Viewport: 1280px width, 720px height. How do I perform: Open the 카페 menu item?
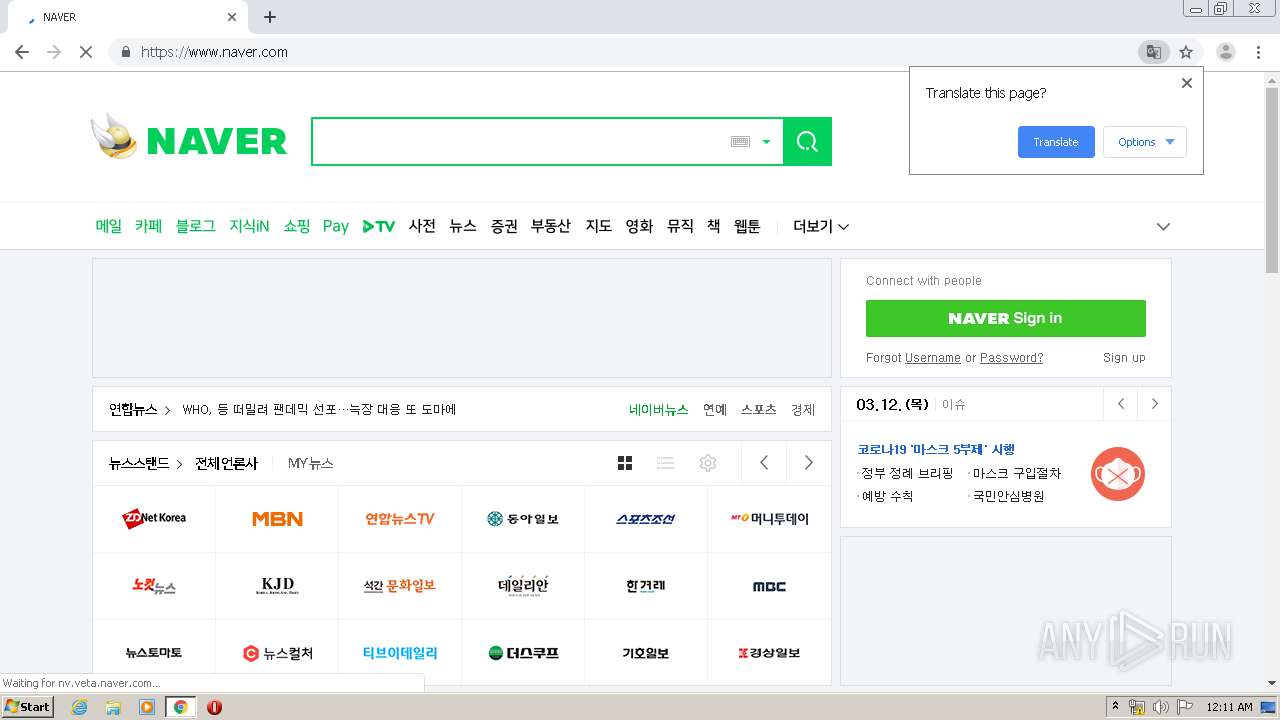click(x=148, y=226)
